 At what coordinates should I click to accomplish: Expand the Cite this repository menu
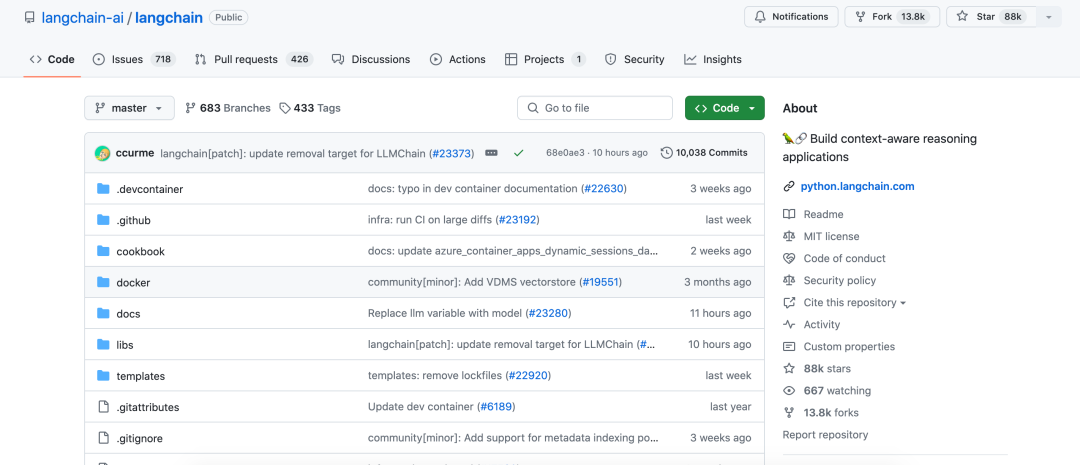click(854, 302)
